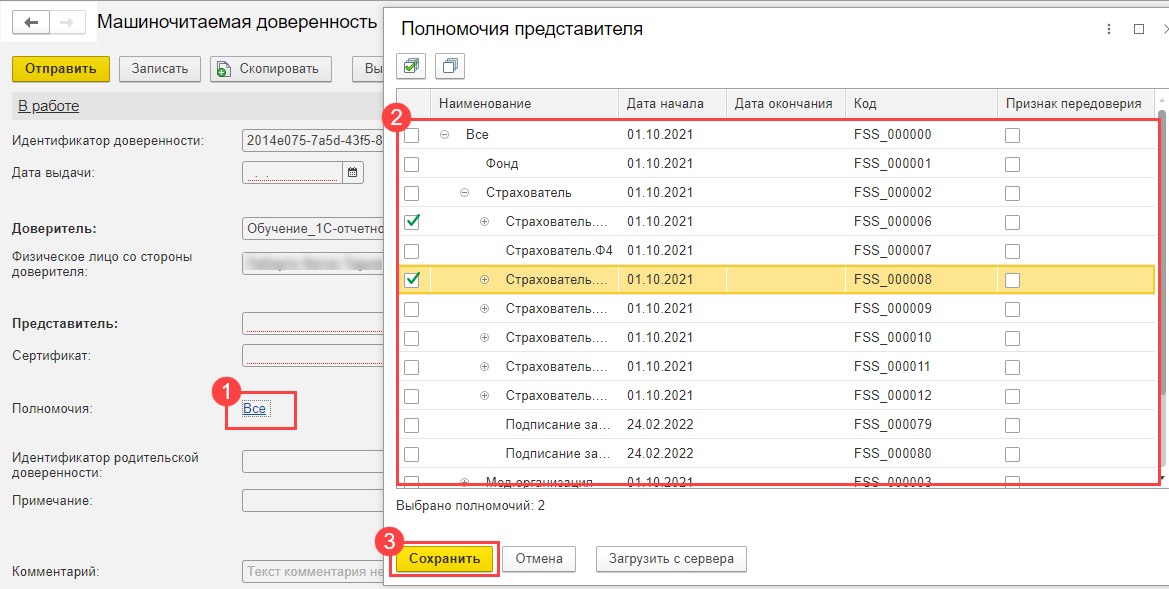1169x589 pixels.
Task: Click the Дата выдачи date field
Action: point(292,173)
